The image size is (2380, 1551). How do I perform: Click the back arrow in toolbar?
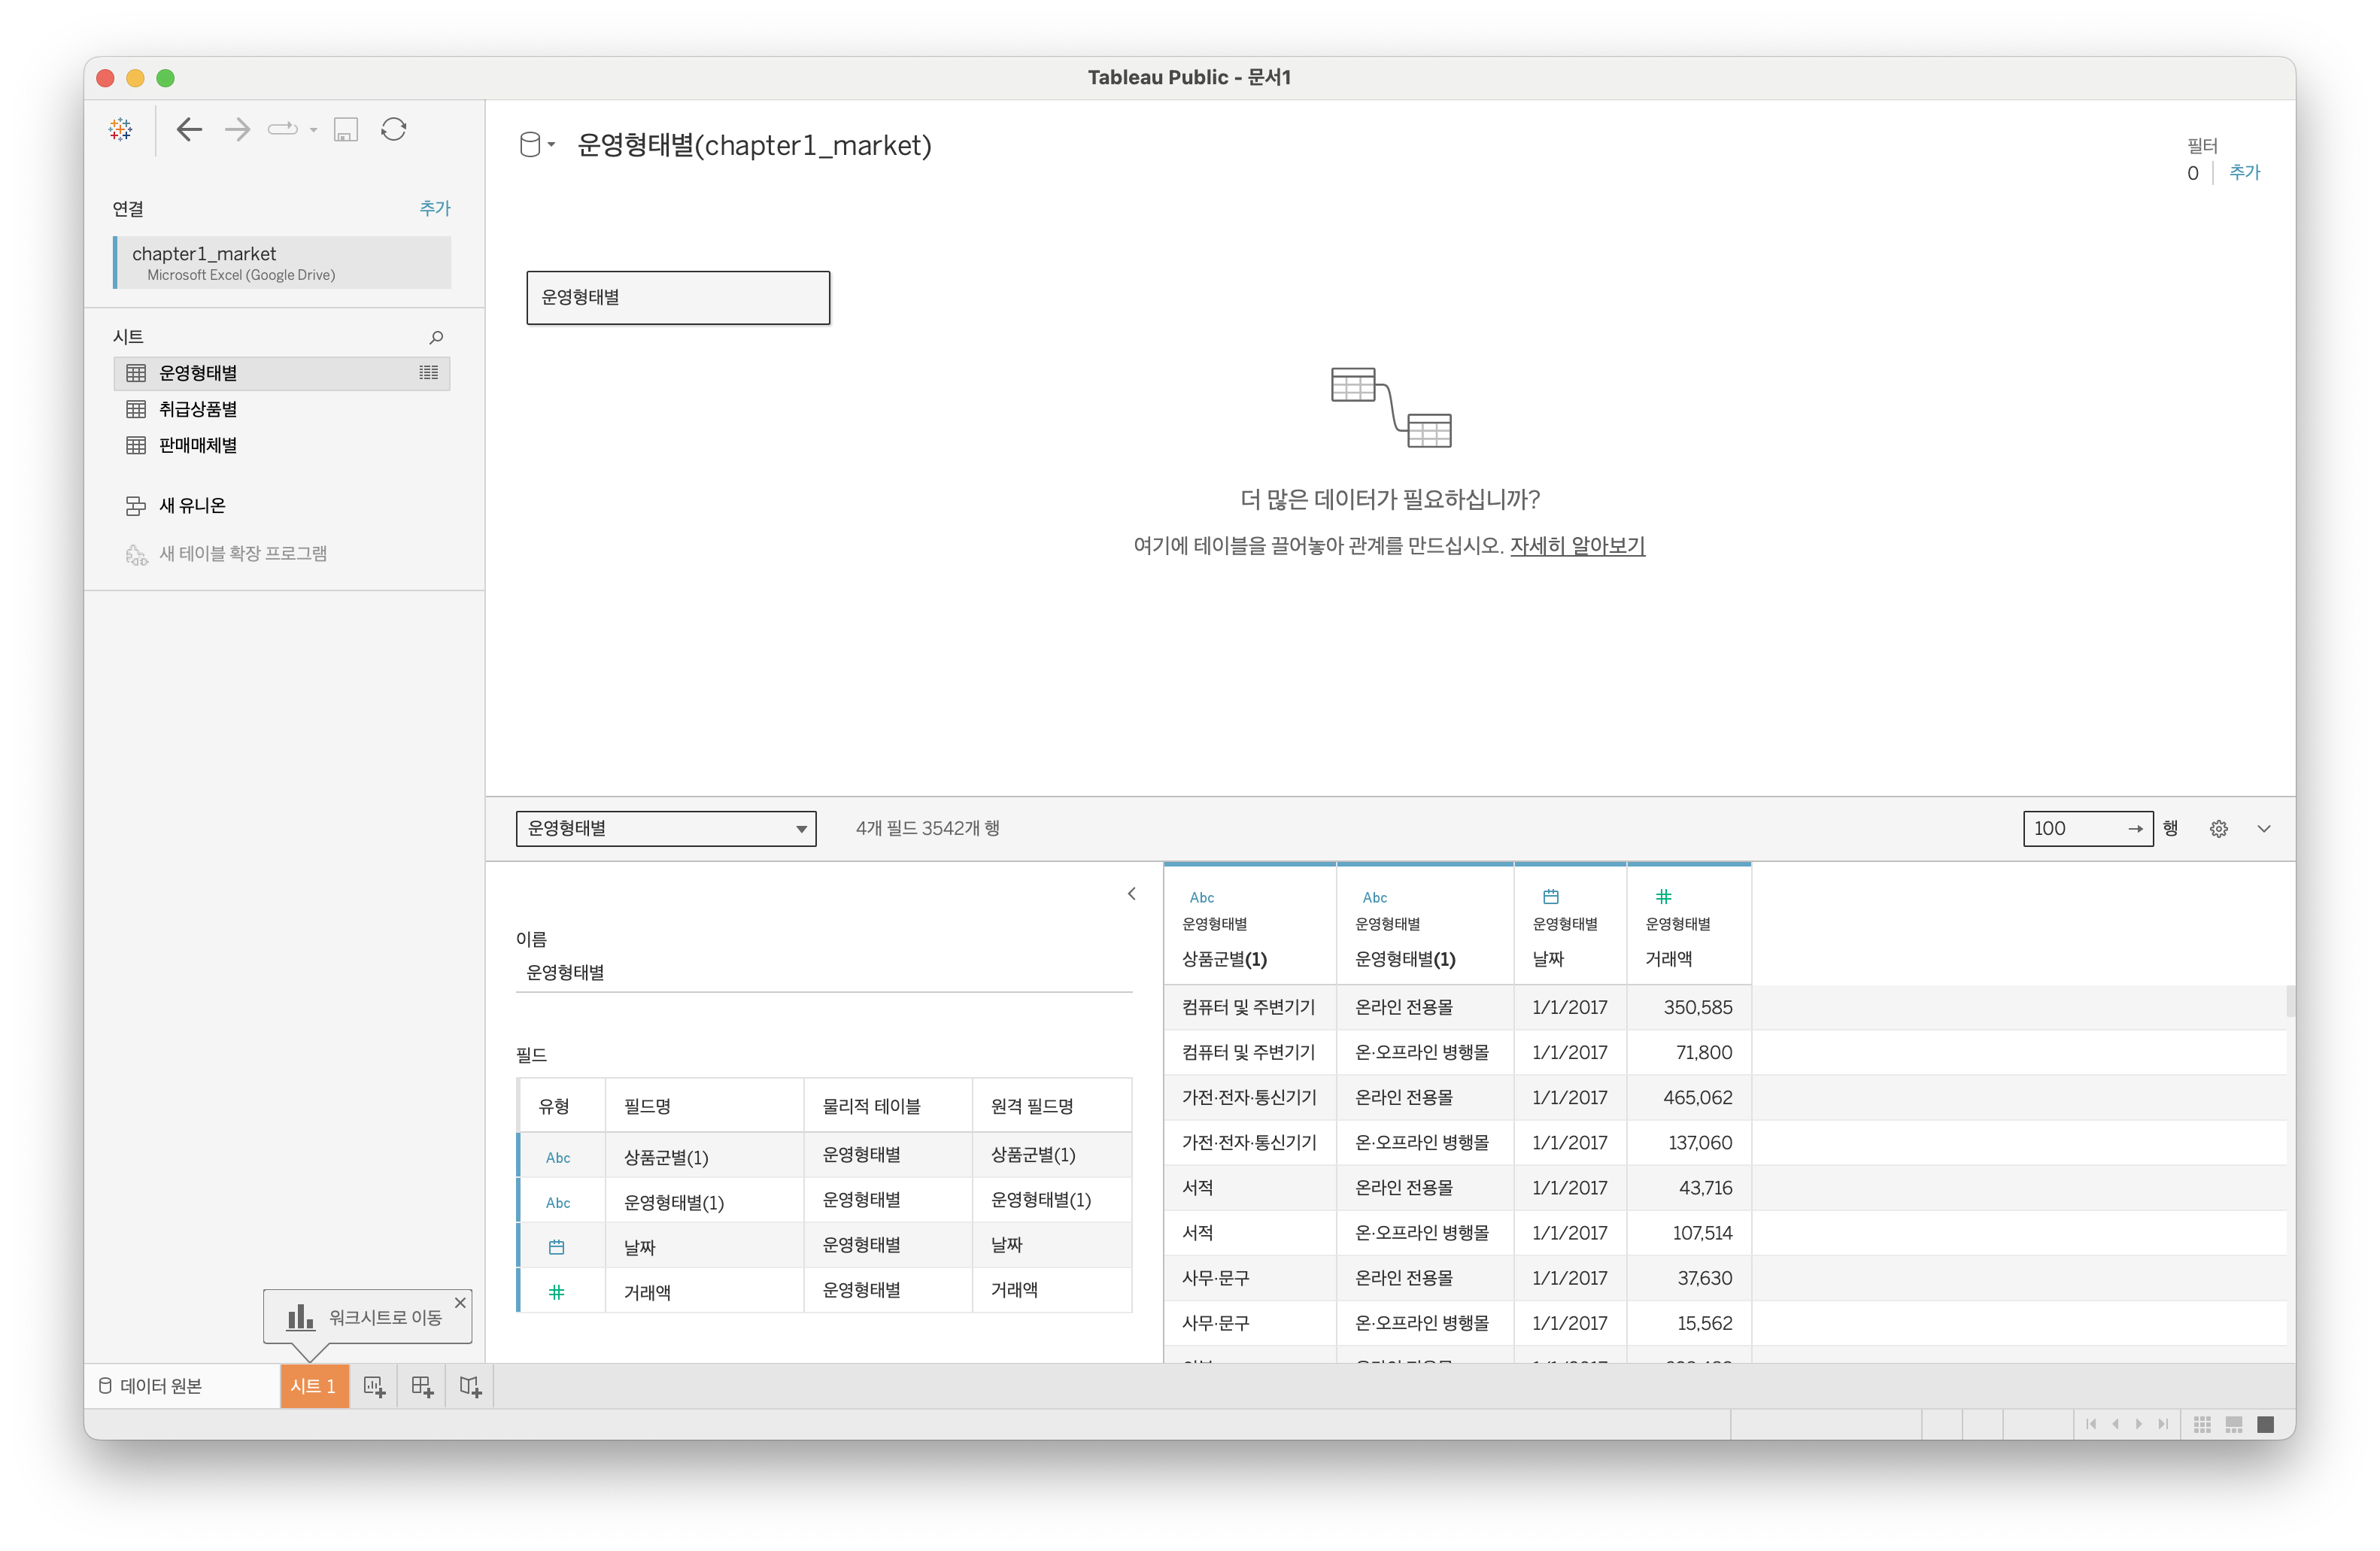189,129
